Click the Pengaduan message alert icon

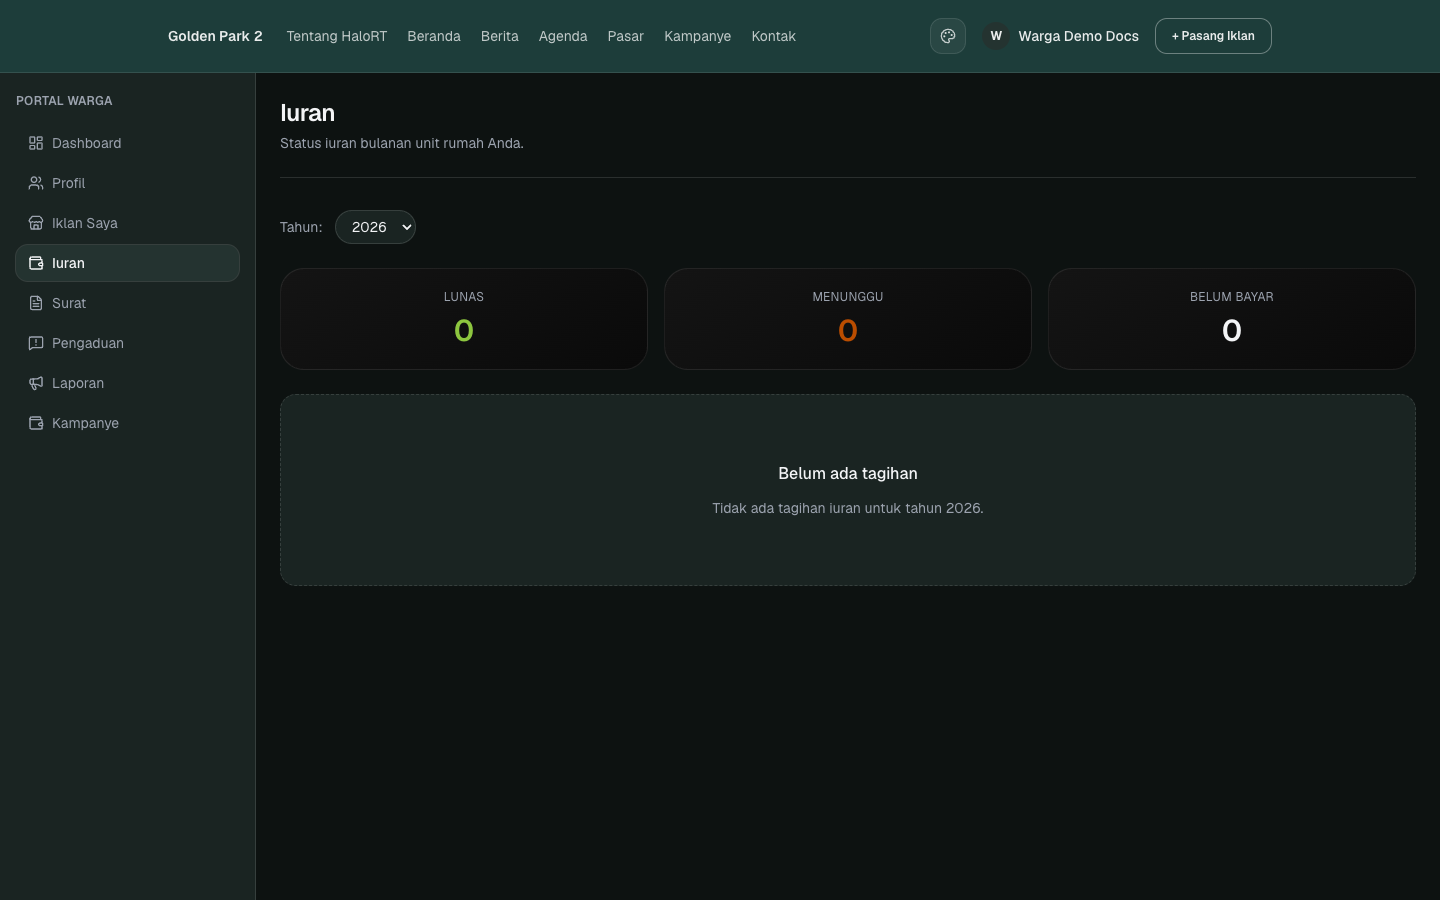coord(36,343)
